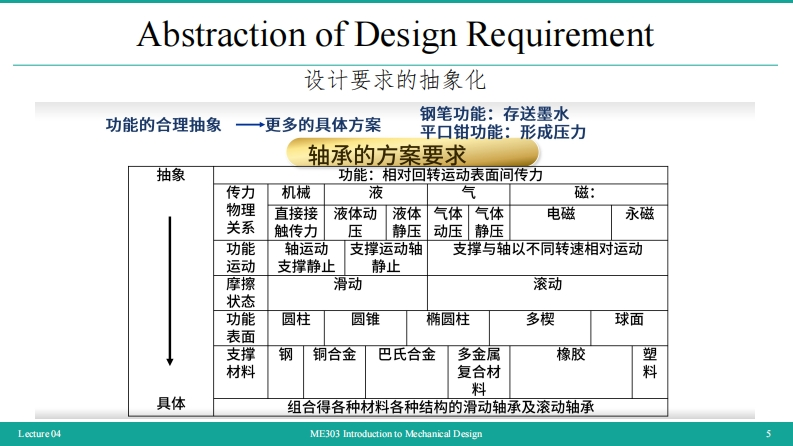Select the slide title Abstraction of Design Requirement
This screenshot has width=793, height=446.
[396, 35]
